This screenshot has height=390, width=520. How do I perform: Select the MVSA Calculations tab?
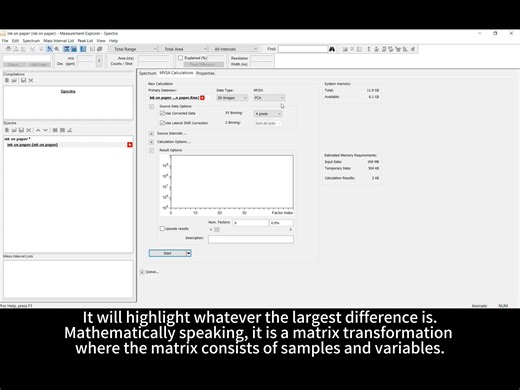click(x=176, y=73)
